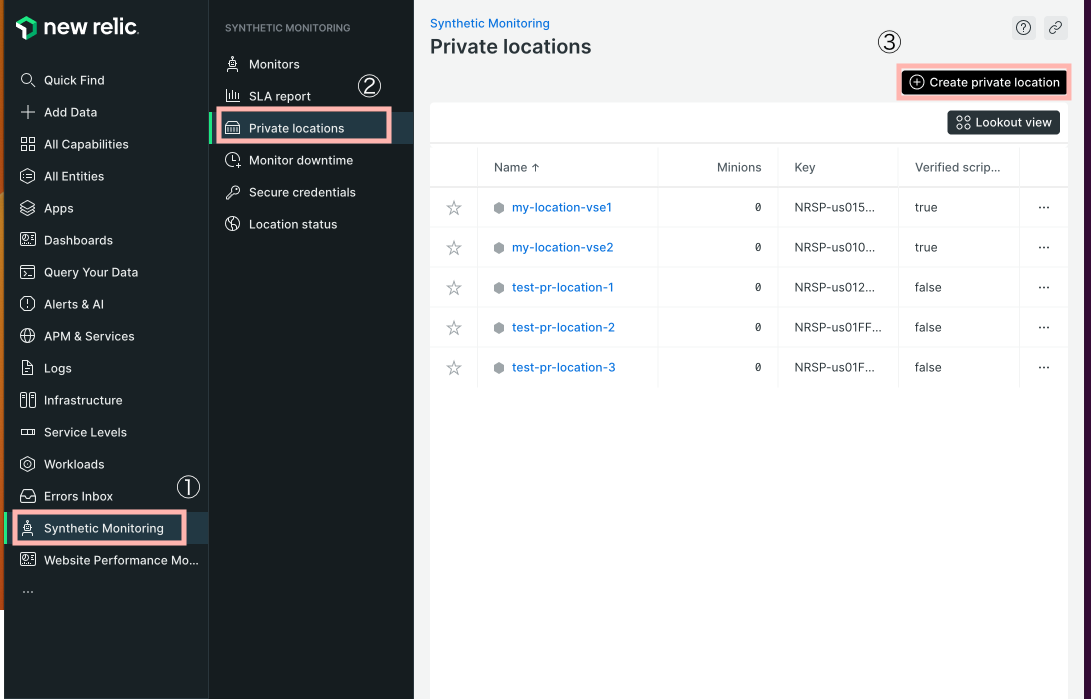This screenshot has width=1091, height=699.
Task: Open the my-location-vse1 link
Action: click(561, 207)
